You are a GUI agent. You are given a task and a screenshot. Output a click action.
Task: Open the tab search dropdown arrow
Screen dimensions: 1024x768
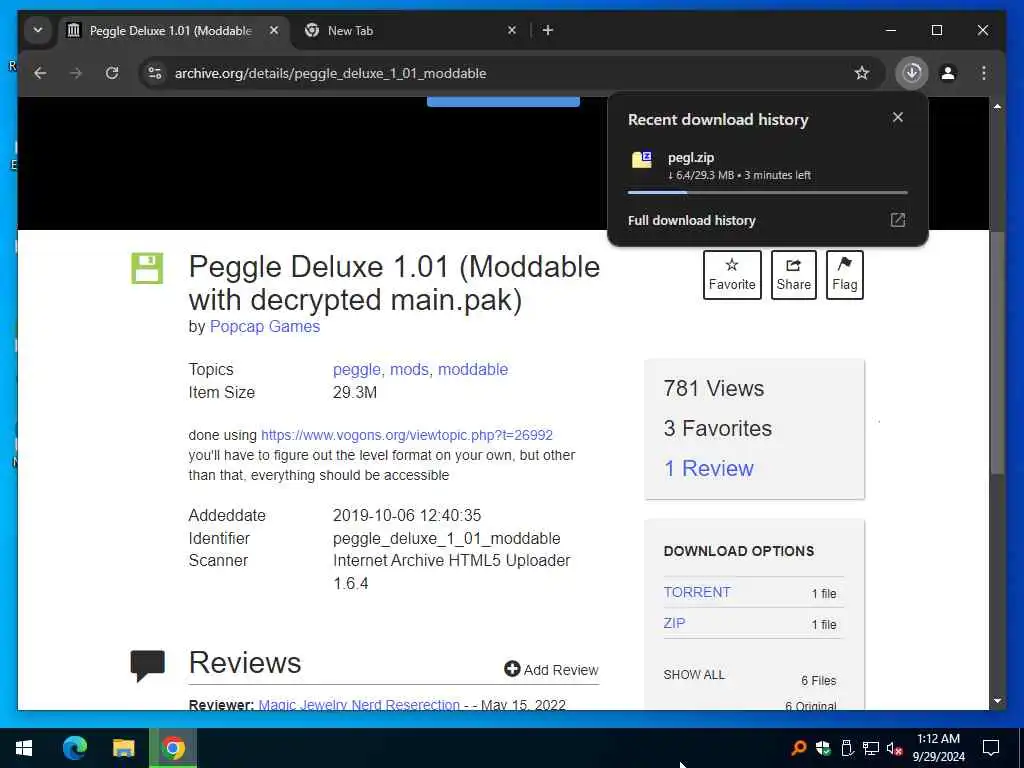coord(38,30)
